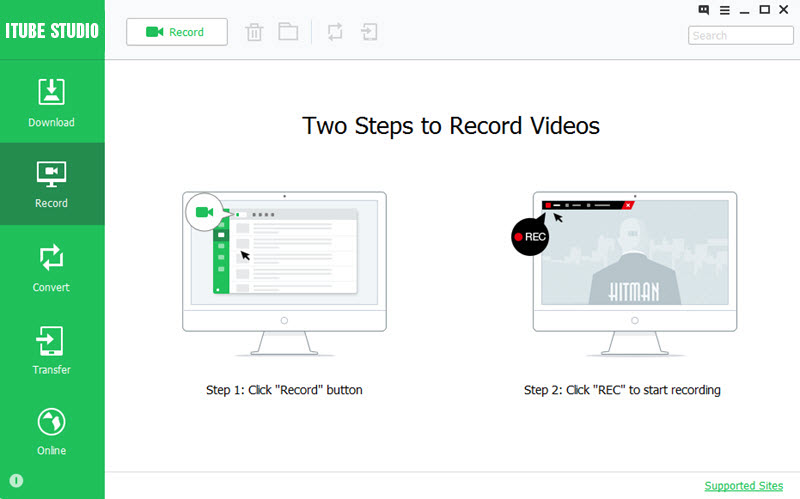Click the trash delete icon in toolbar
Viewport: 800px width, 499px height.
click(x=254, y=32)
